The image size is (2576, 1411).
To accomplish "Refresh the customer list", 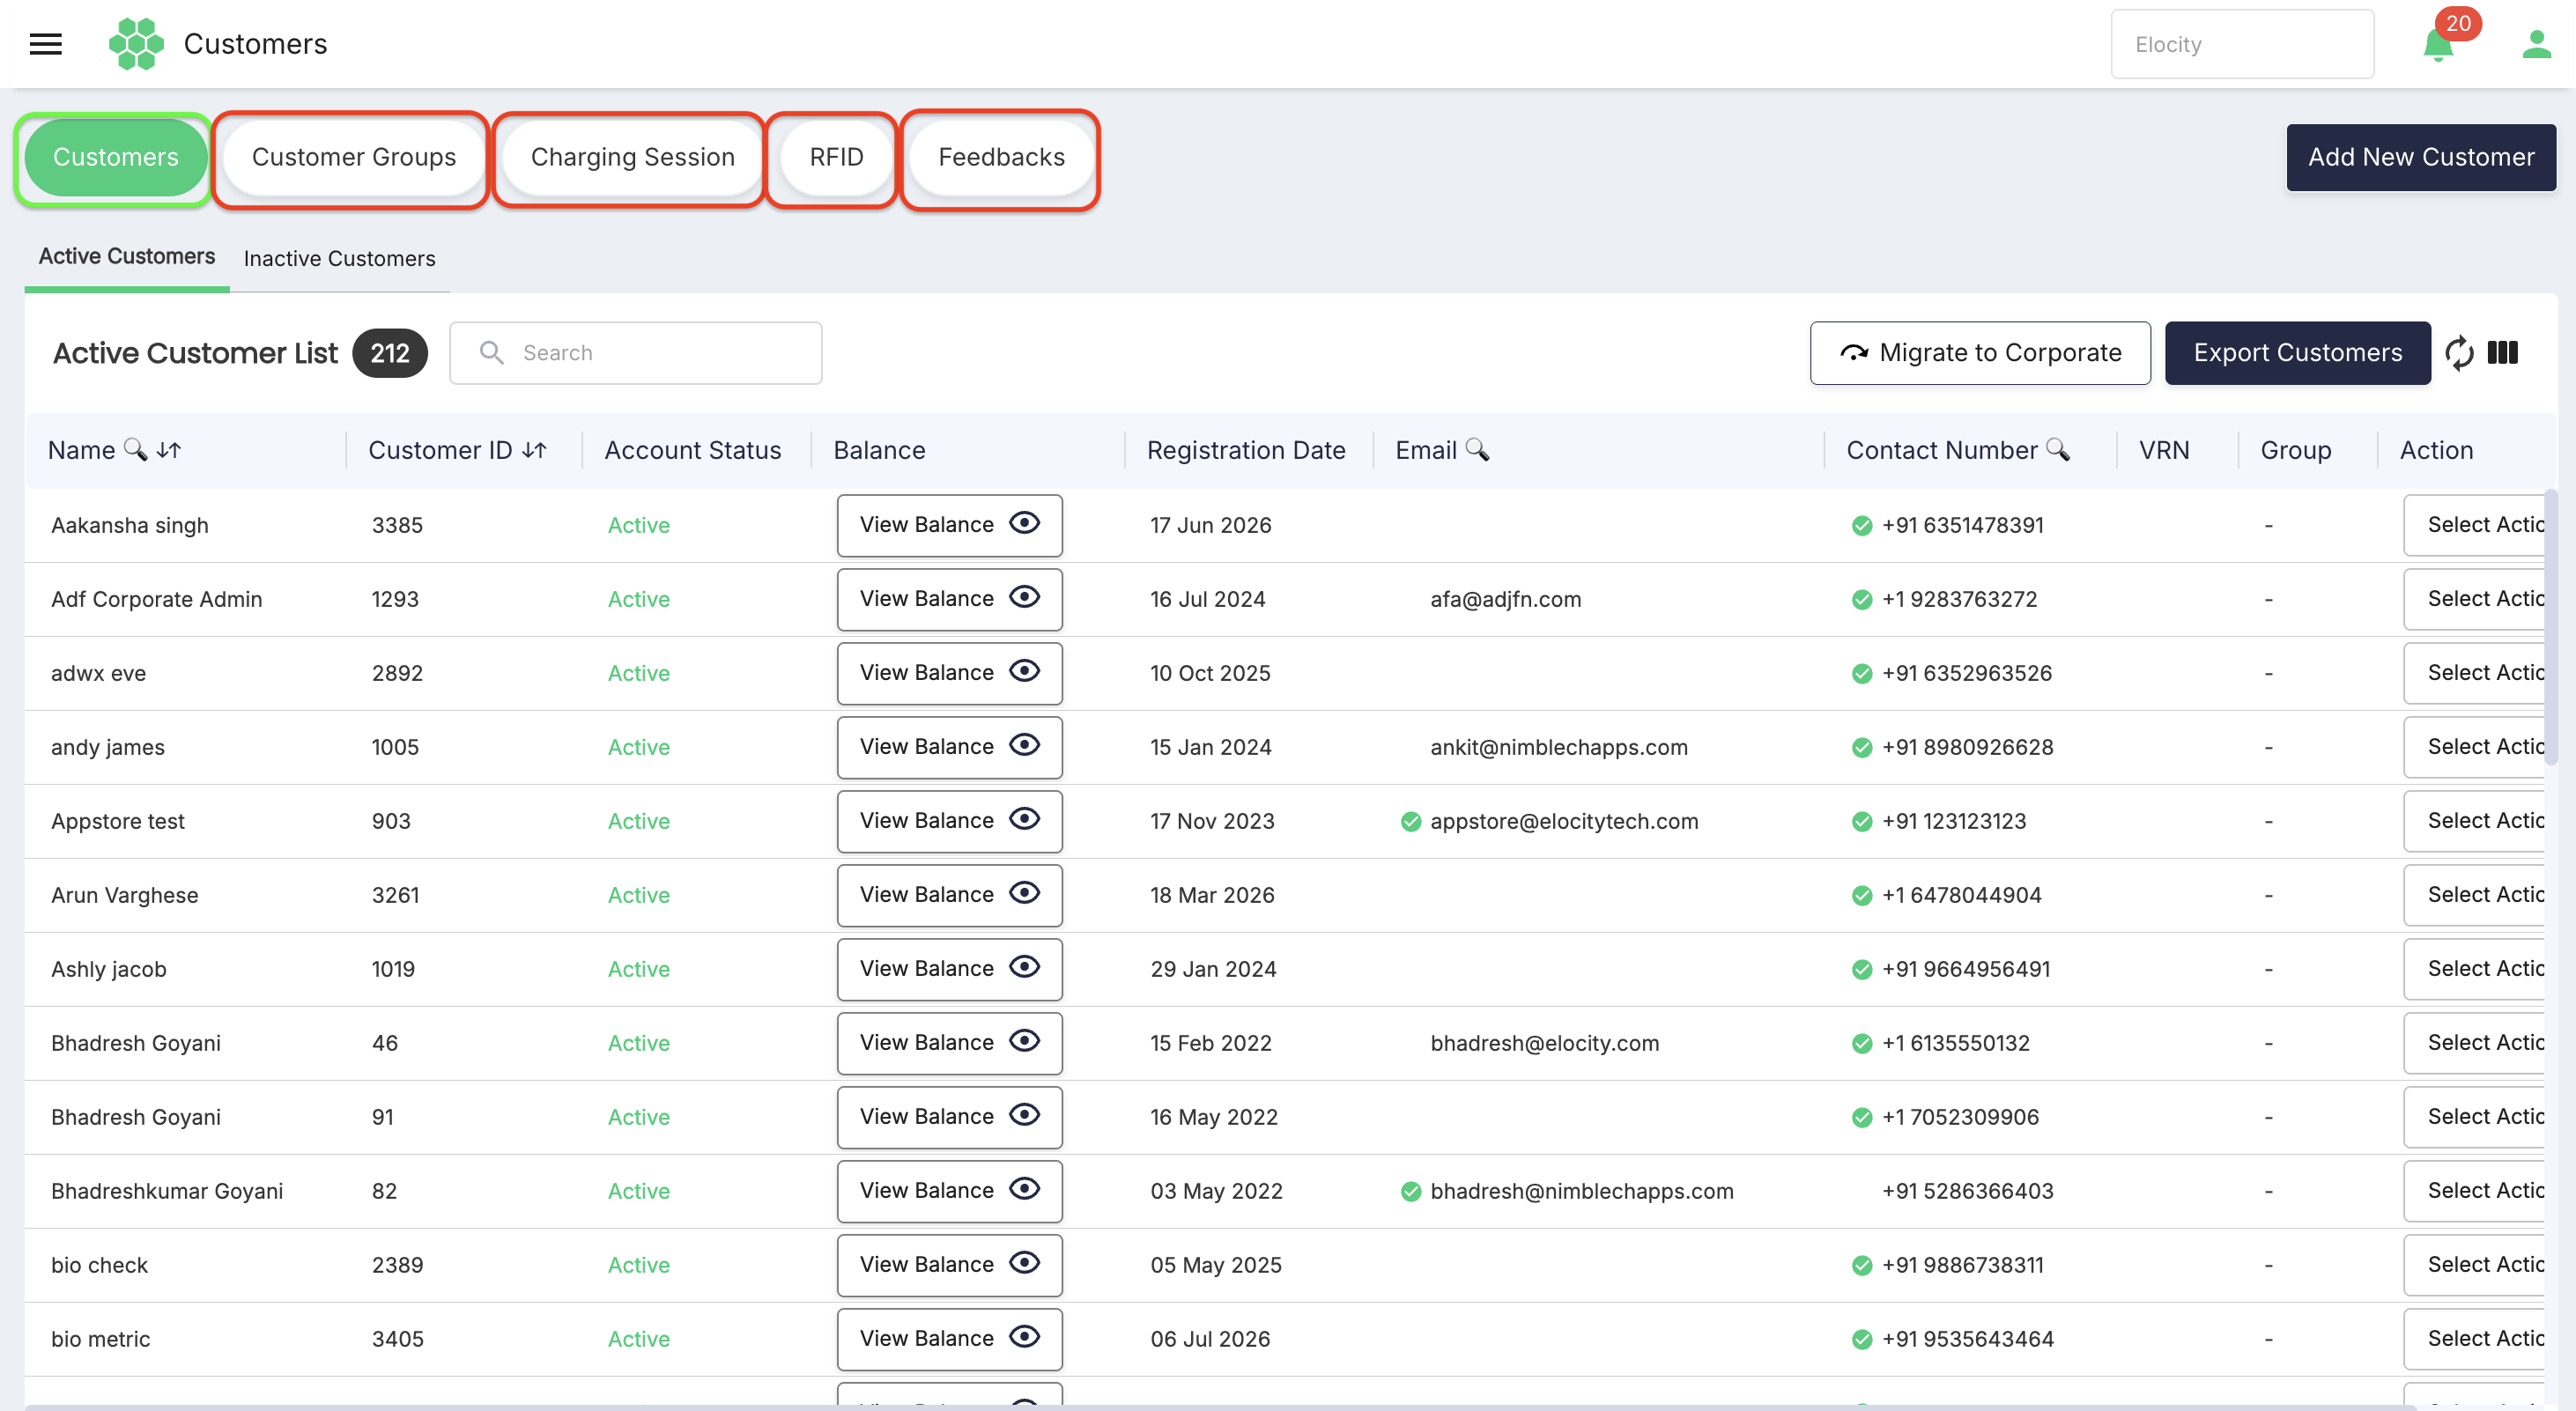I will point(2459,353).
